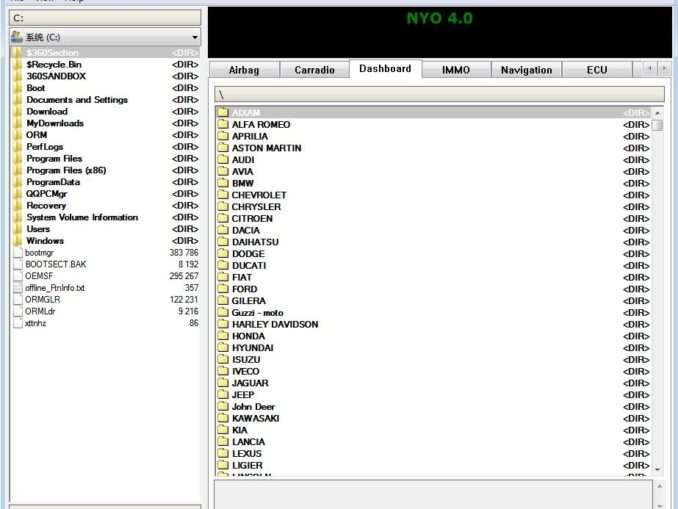Viewport: 678px width, 509px height.
Task: Select the System Volume Information directory
Action: pyautogui.click(x=105, y=217)
